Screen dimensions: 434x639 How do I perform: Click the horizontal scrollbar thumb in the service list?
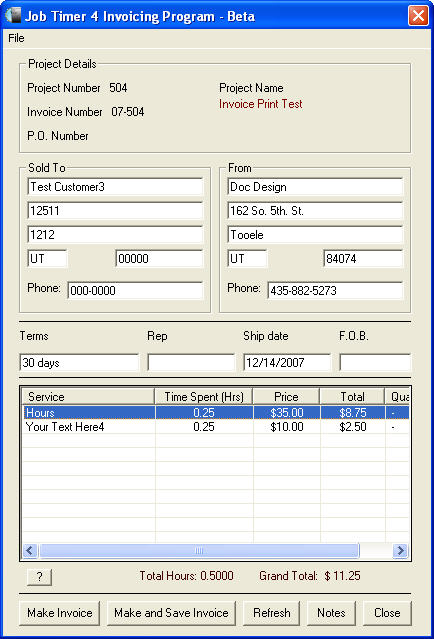click(x=199, y=551)
